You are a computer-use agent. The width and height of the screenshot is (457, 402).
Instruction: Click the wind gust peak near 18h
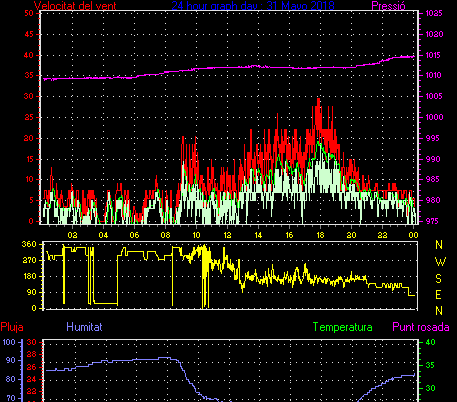tap(319, 100)
